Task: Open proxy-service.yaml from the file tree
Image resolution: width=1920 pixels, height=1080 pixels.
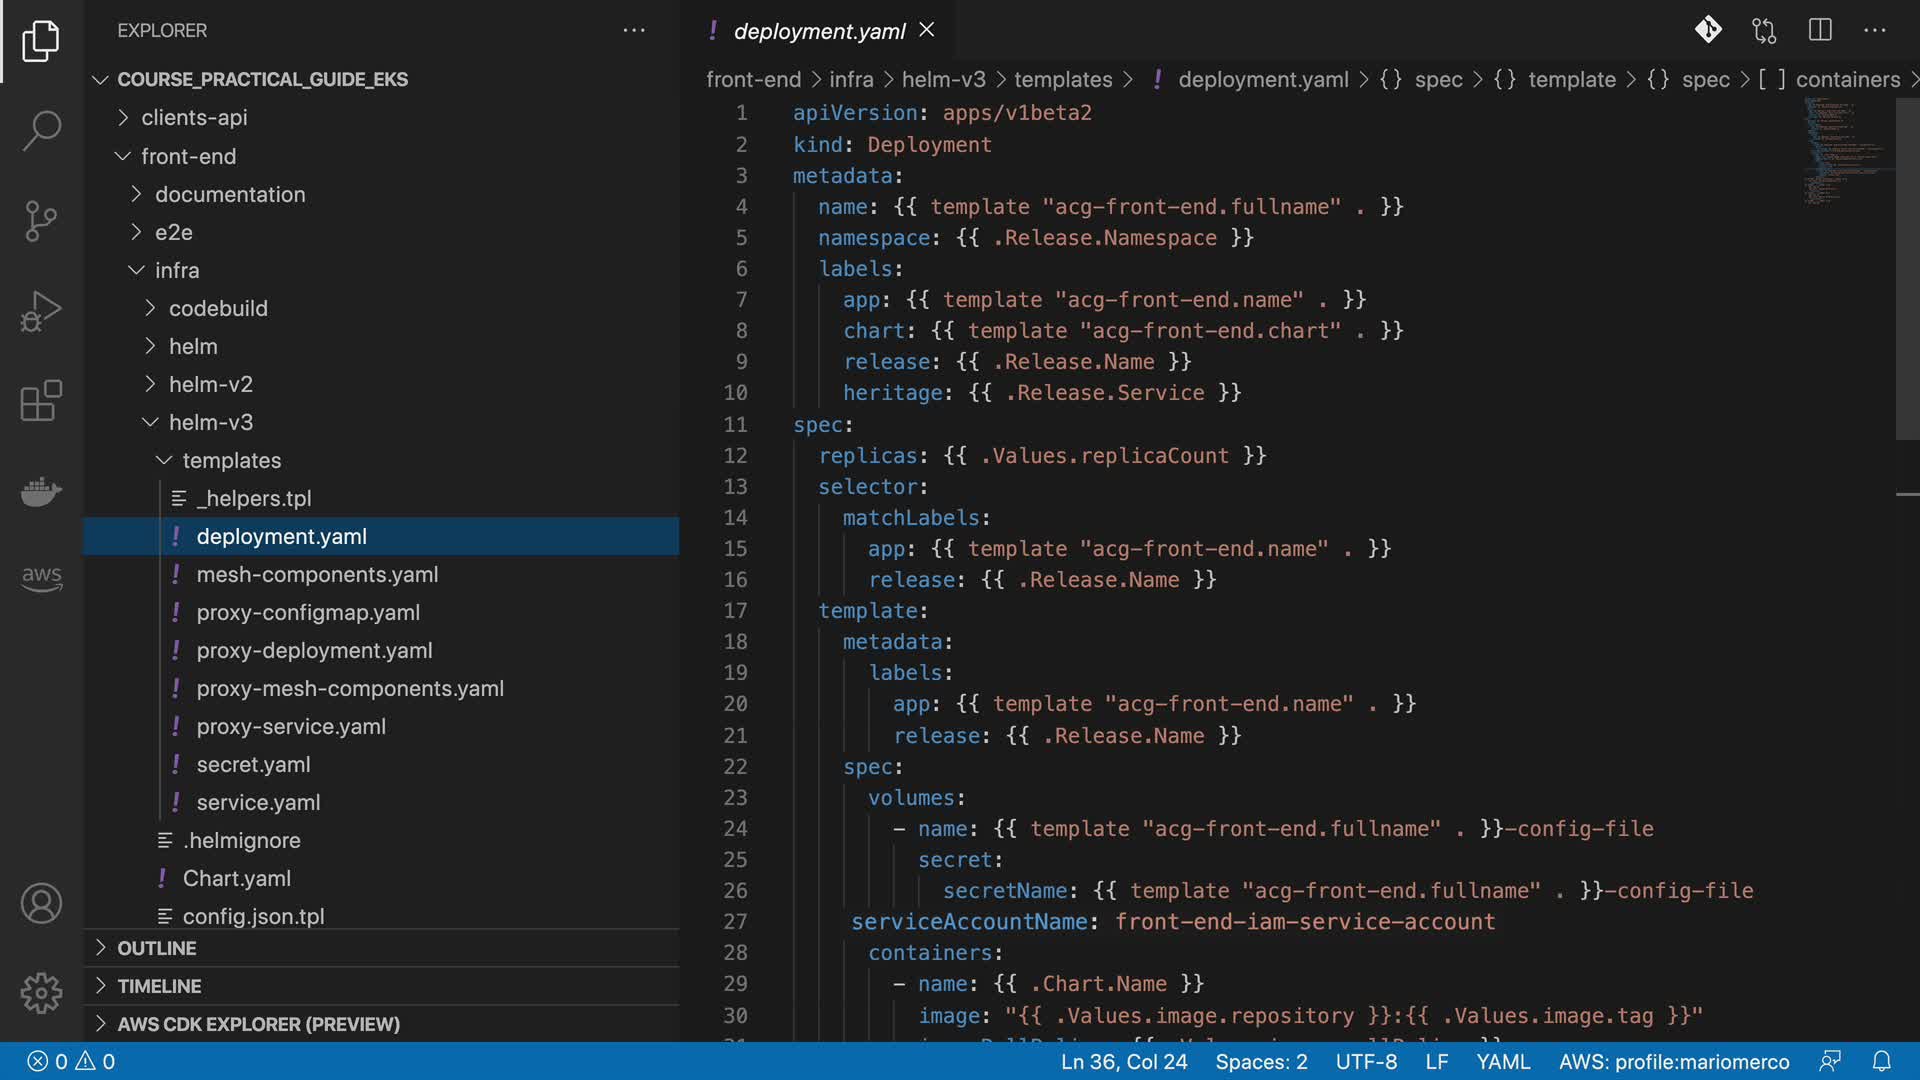Action: click(x=291, y=727)
